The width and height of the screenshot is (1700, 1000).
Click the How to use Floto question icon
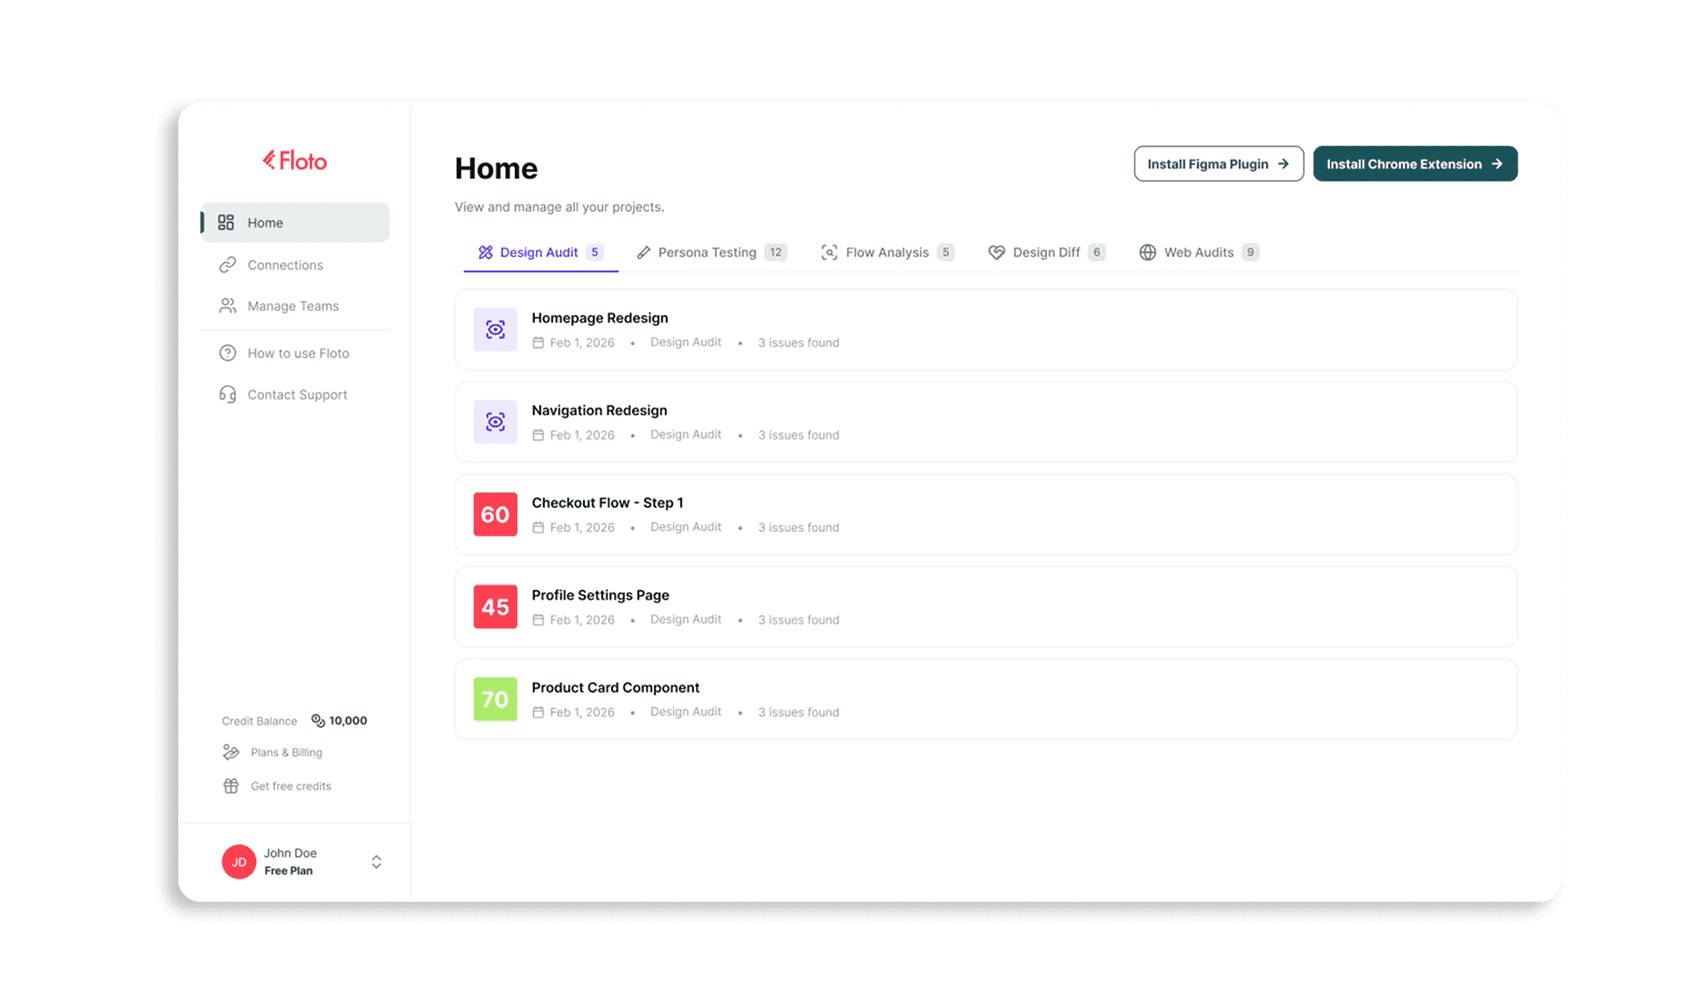pyautogui.click(x=228, y=353)
